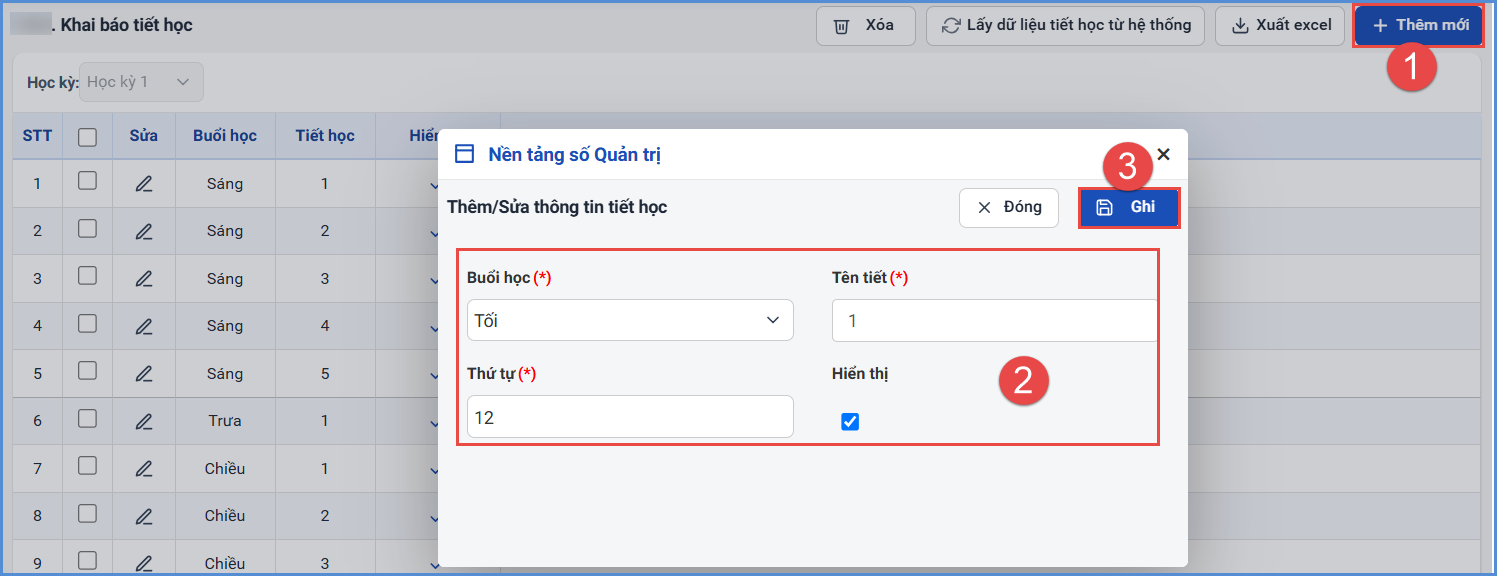Toggle the Hiển thị checkbox

click(x=850, y=421)
